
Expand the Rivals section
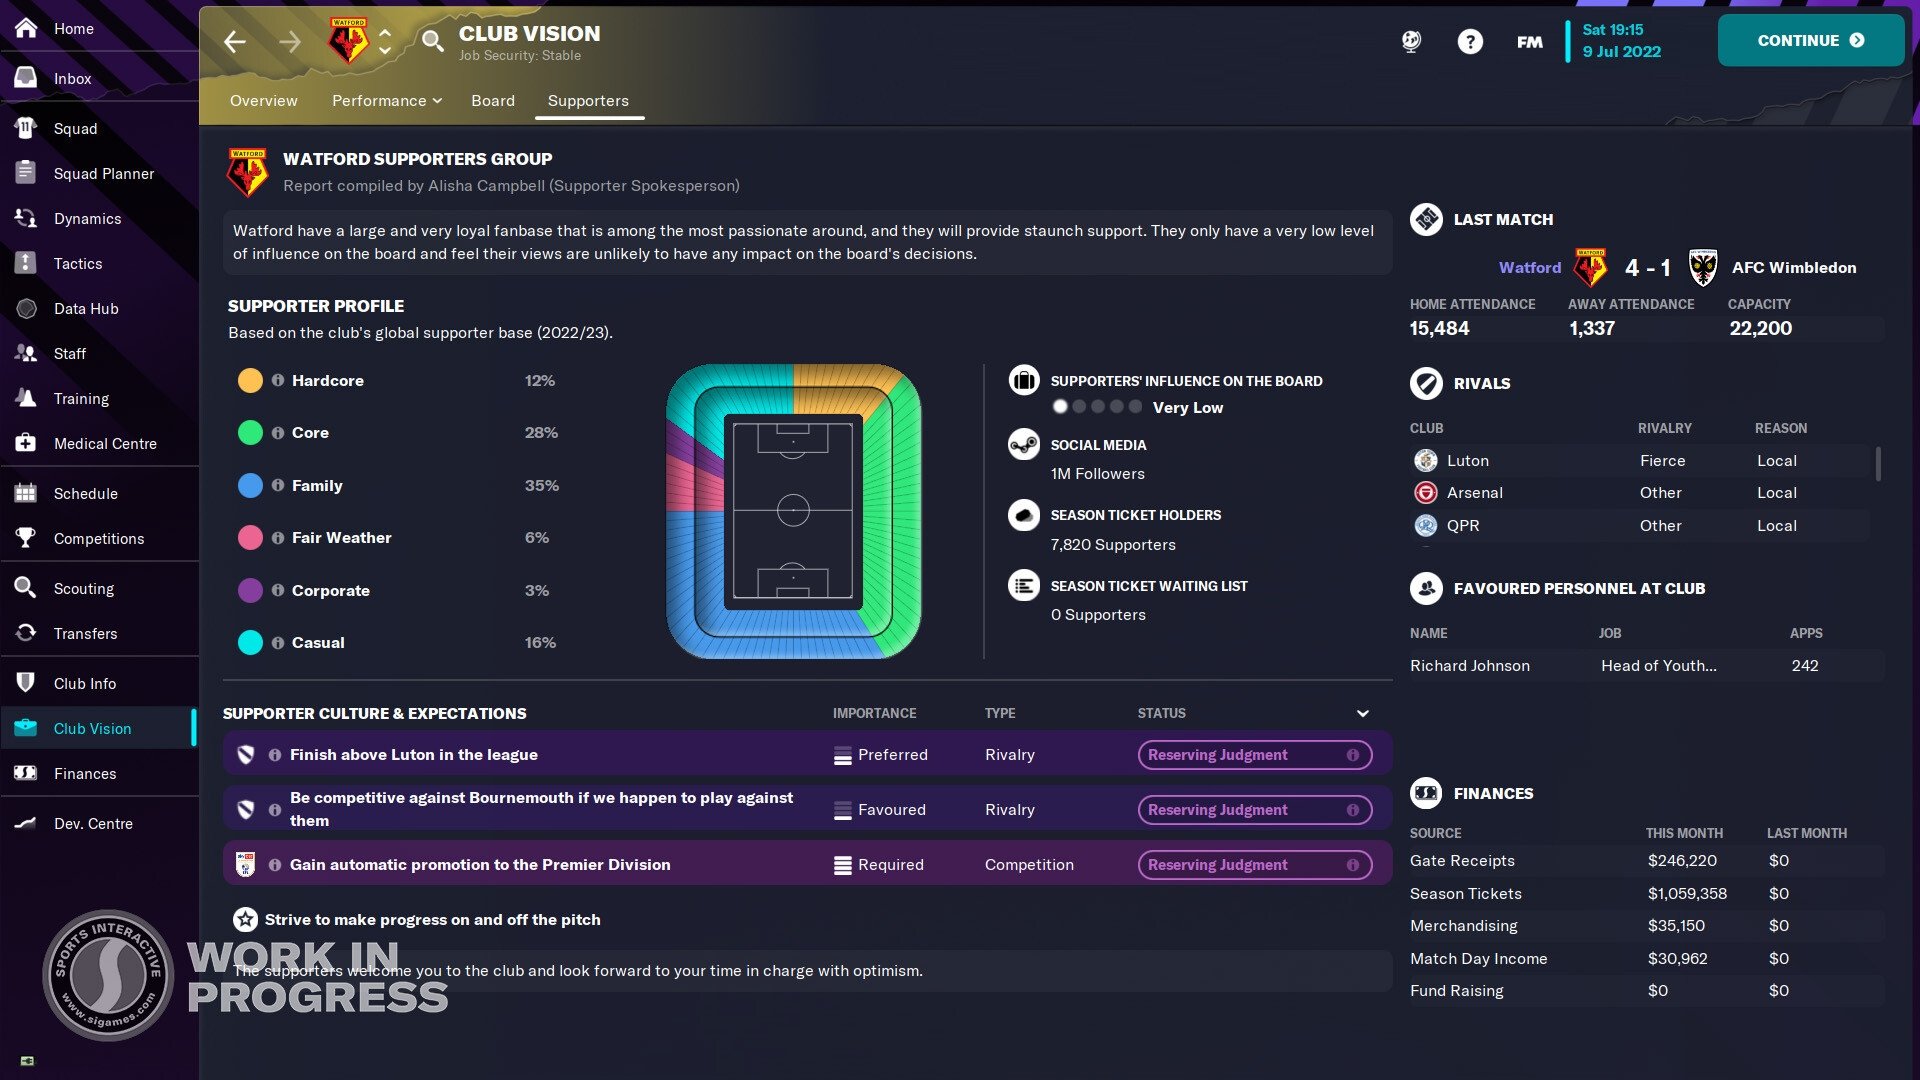point(1481,384)
